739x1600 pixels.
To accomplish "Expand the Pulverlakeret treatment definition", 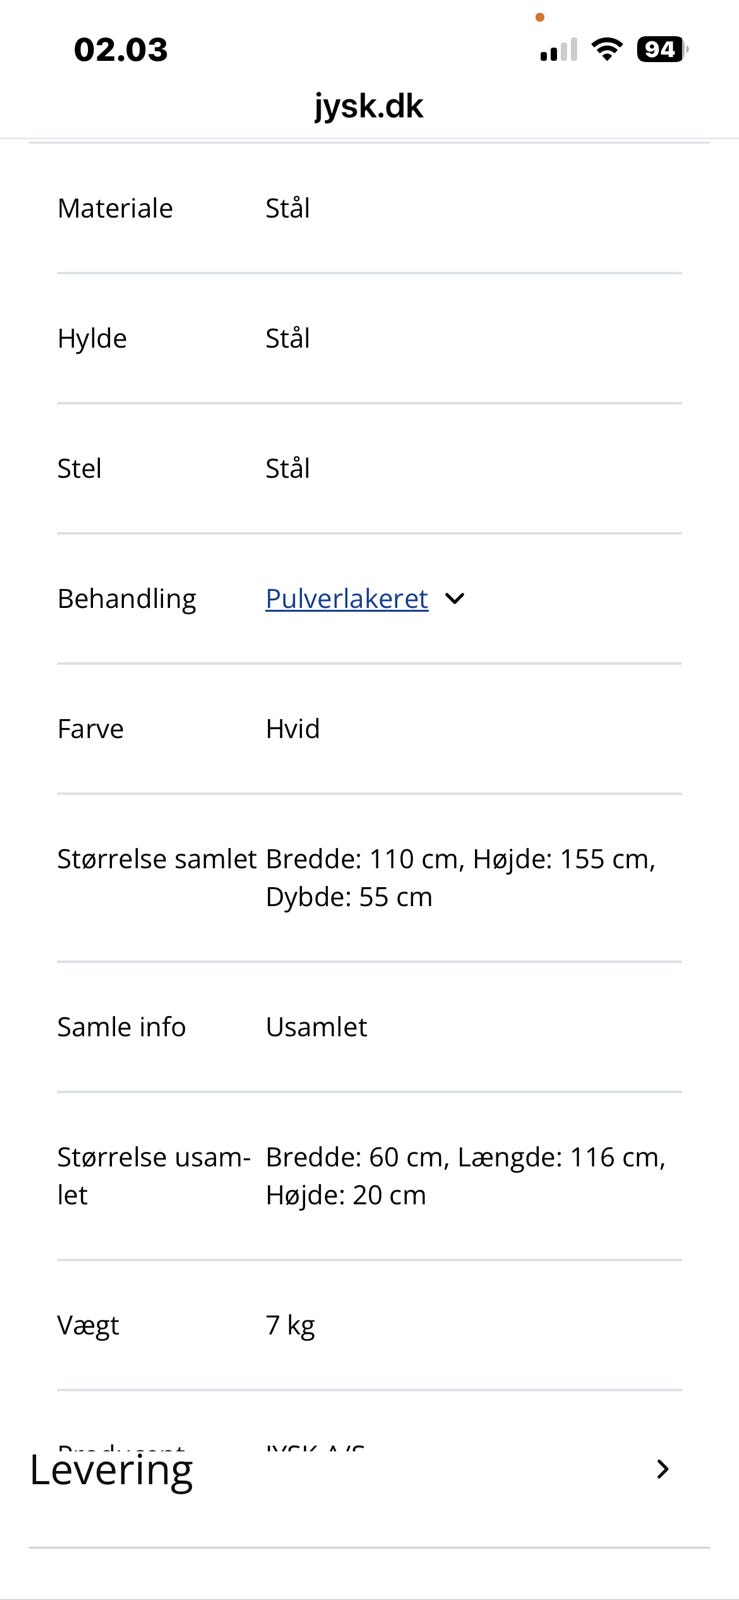I will click(x=346, y=598).
